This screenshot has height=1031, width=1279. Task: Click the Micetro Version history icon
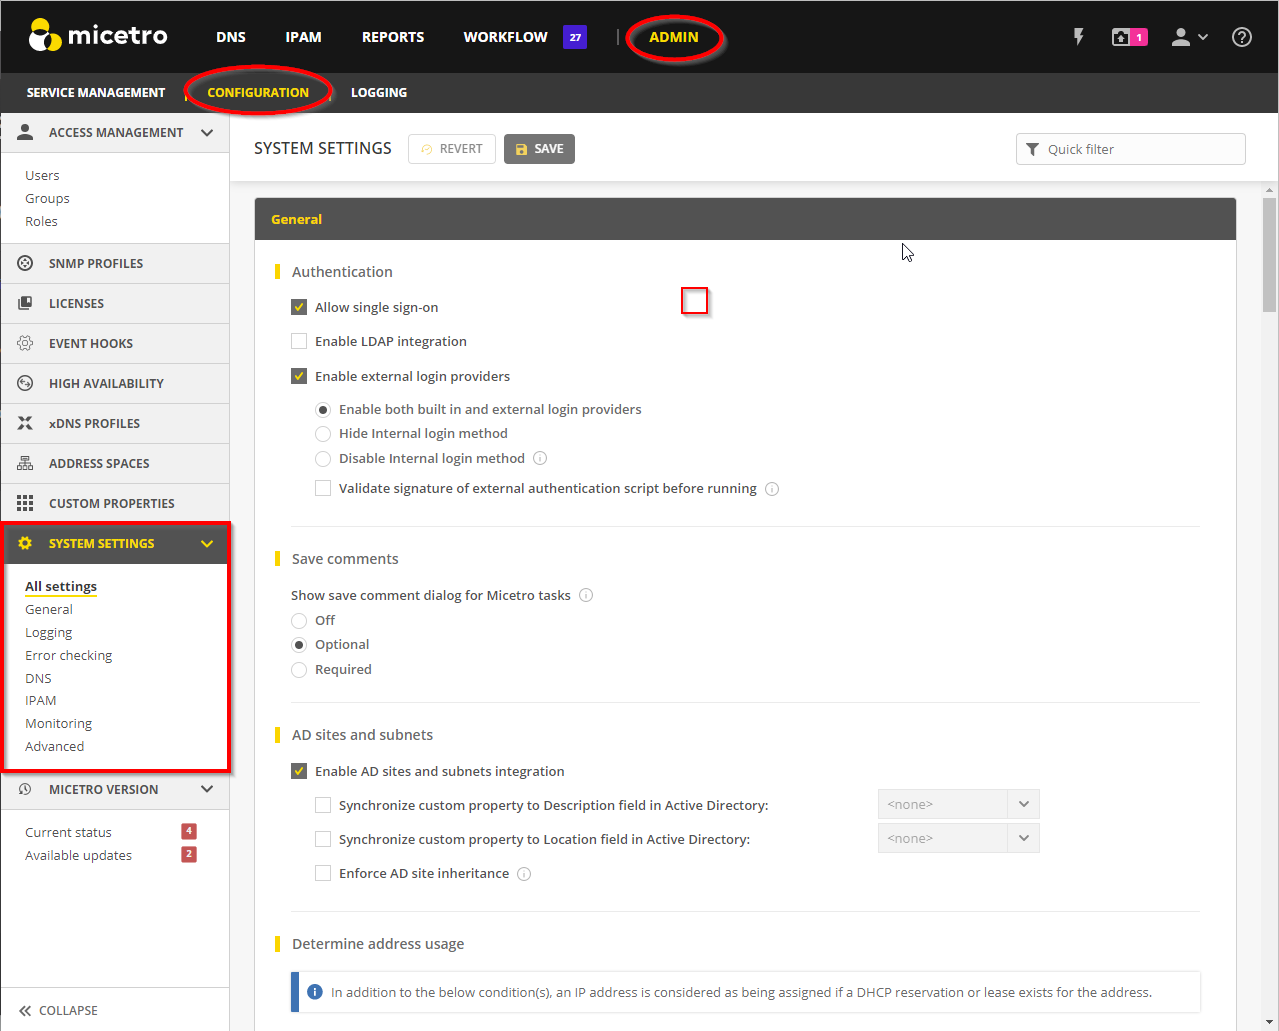click(25, 789)
